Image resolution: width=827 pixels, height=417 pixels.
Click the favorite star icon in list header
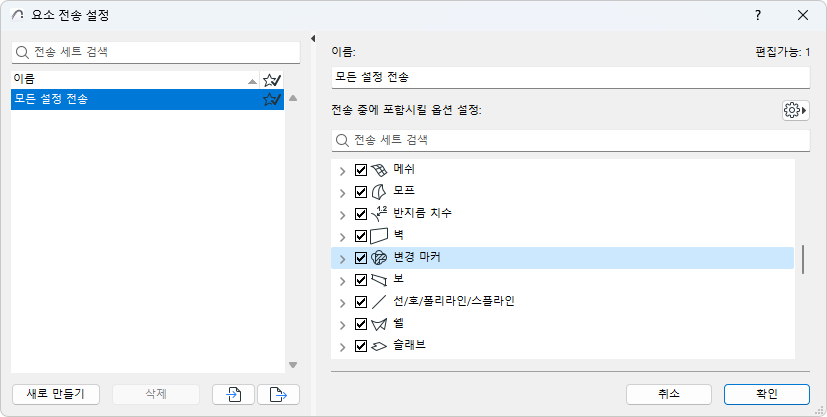pyautogui.click(x=271, y=79)
